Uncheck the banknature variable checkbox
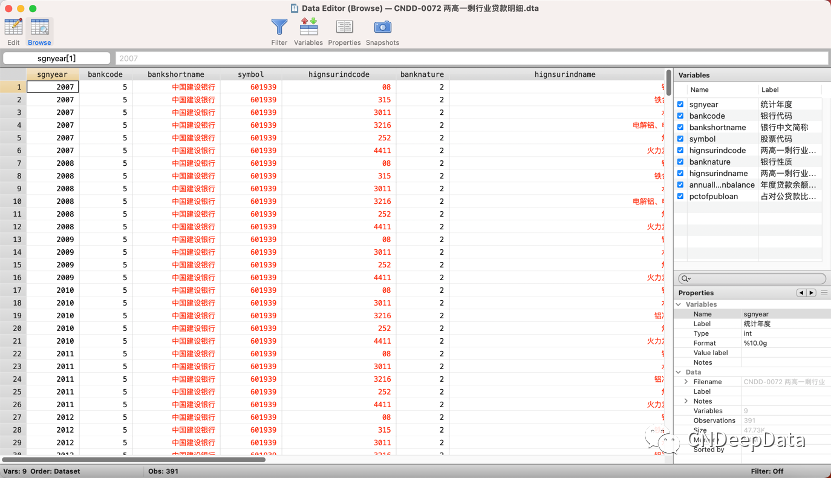Viewport: 832px width, 478px height. 680,162
